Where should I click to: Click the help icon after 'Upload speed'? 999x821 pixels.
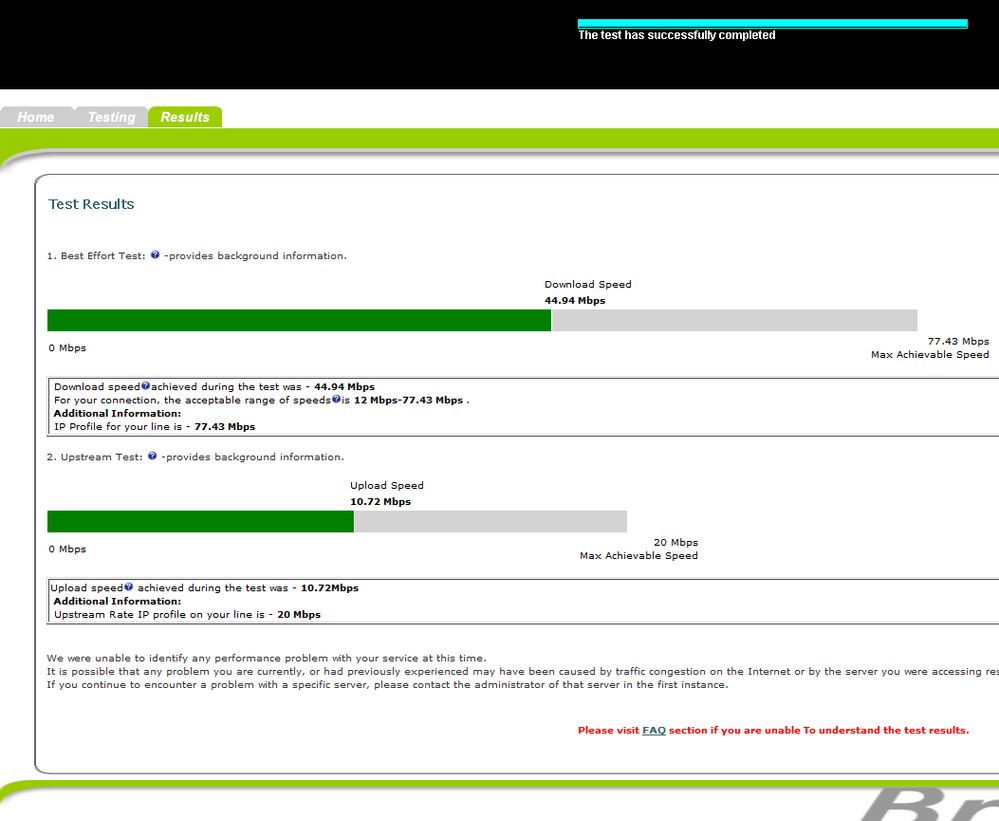coord(128,587)
